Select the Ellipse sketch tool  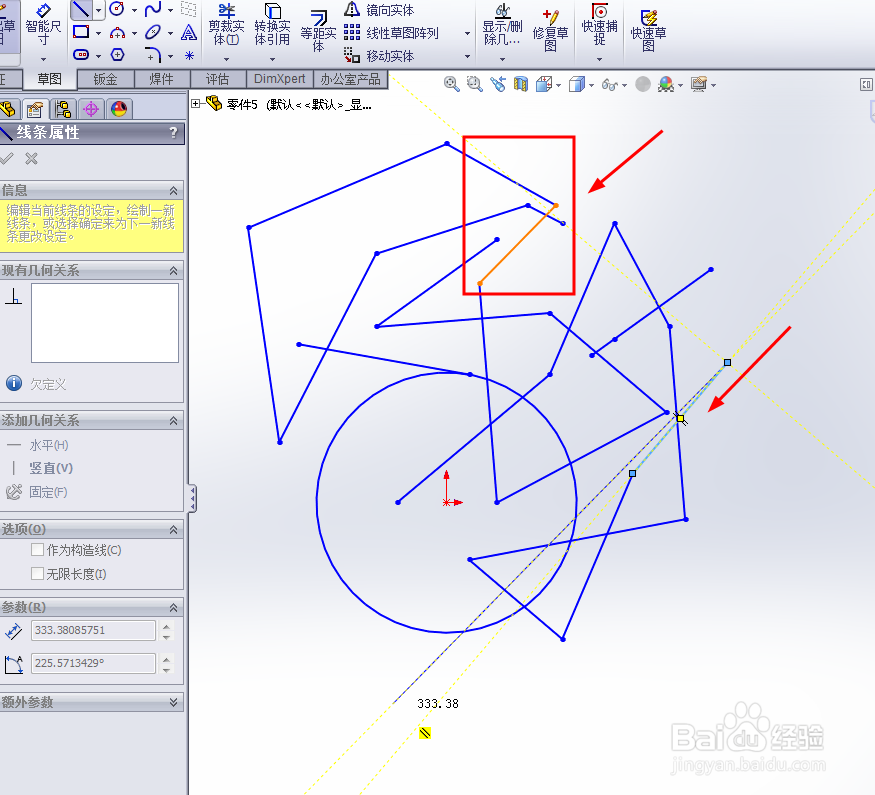(x=153, y=32)
